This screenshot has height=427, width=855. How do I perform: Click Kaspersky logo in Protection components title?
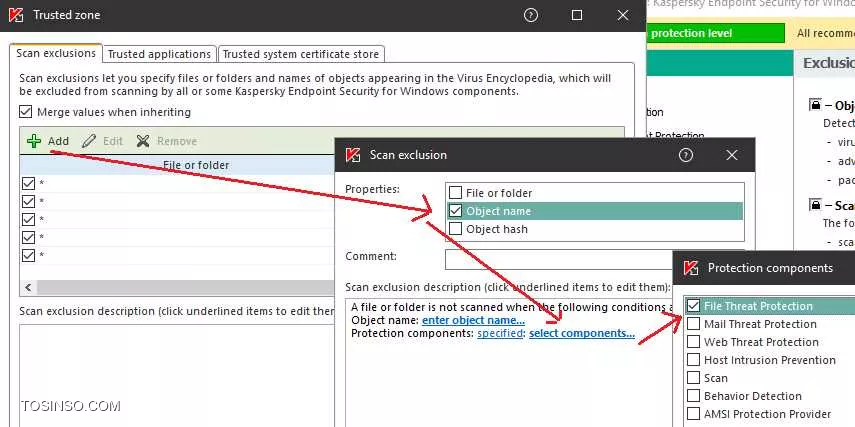(691, 268)
